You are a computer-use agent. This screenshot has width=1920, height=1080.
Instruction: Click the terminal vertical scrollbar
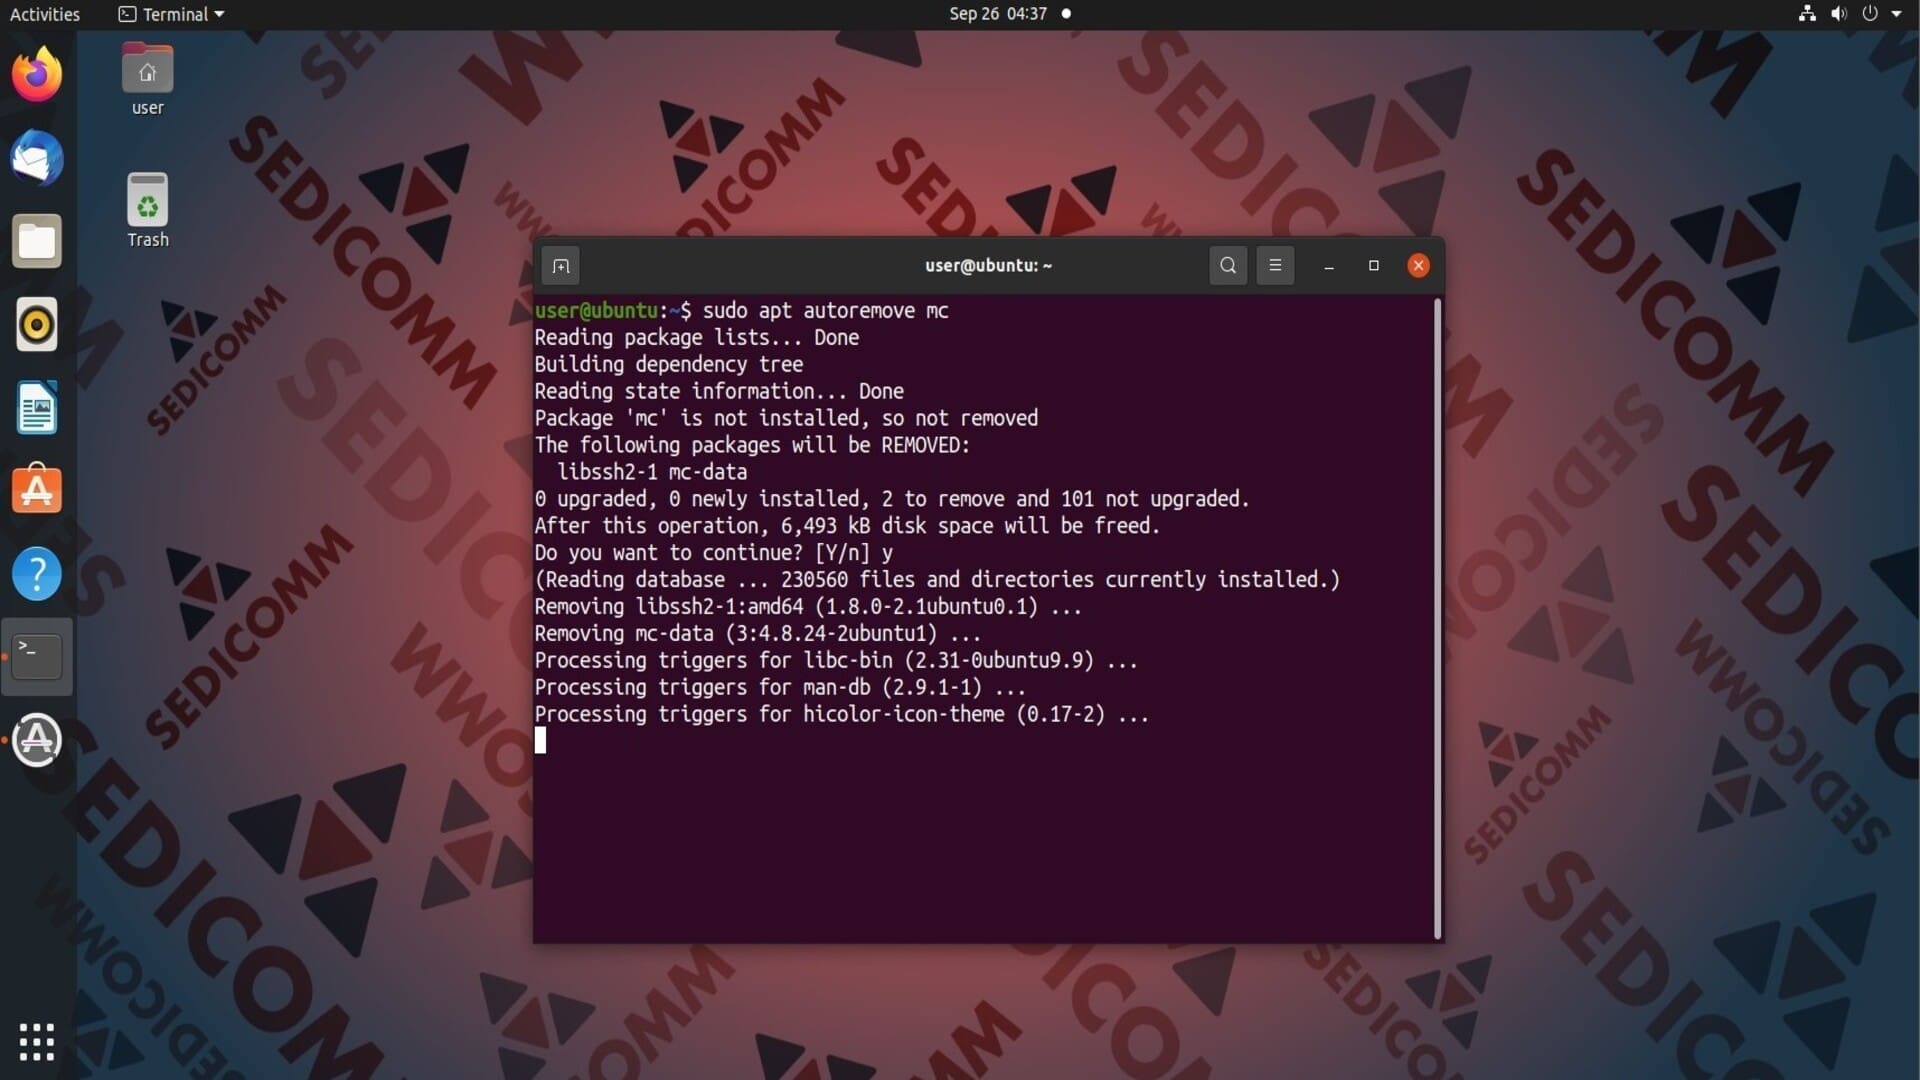(1438, 618)
